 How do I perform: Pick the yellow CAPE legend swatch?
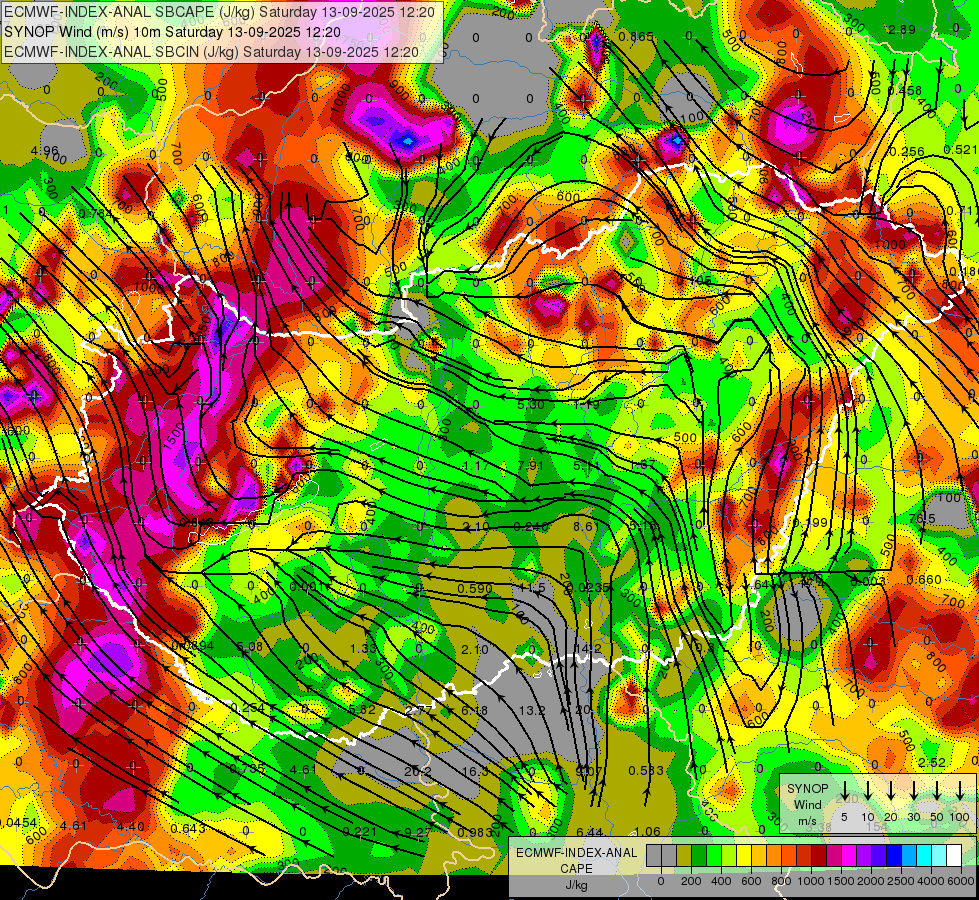pyautogui.click(x=744, y=856)
